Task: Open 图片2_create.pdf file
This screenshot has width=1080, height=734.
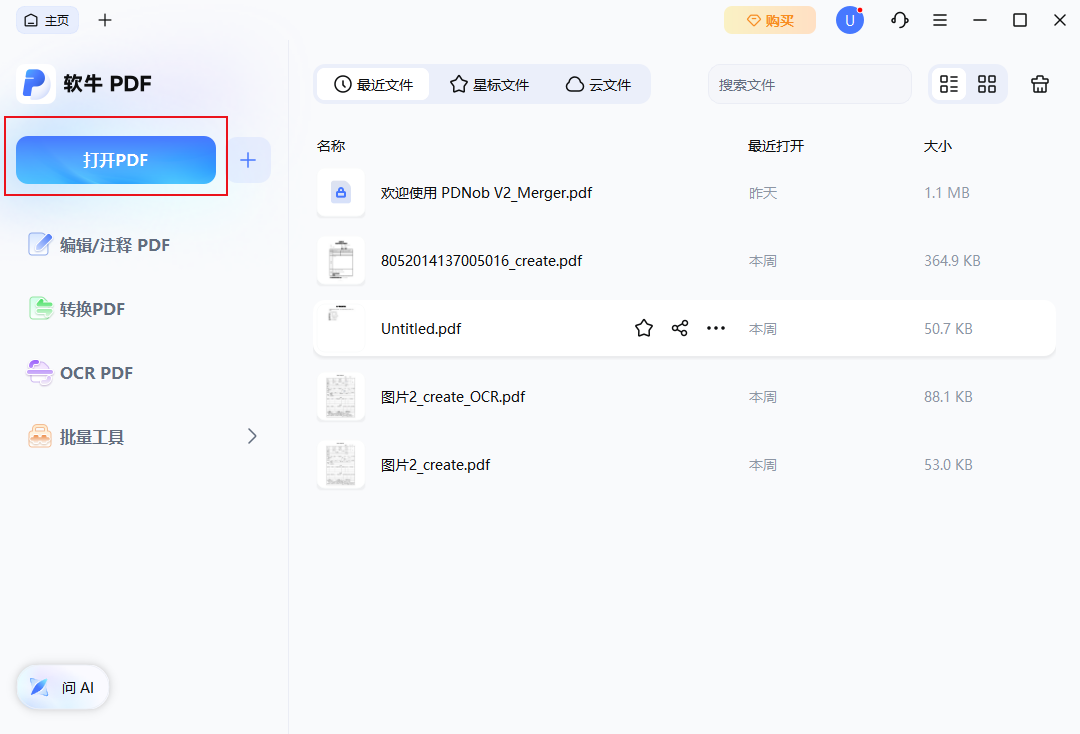Action: pyautogui.click(x=435, y=465)
